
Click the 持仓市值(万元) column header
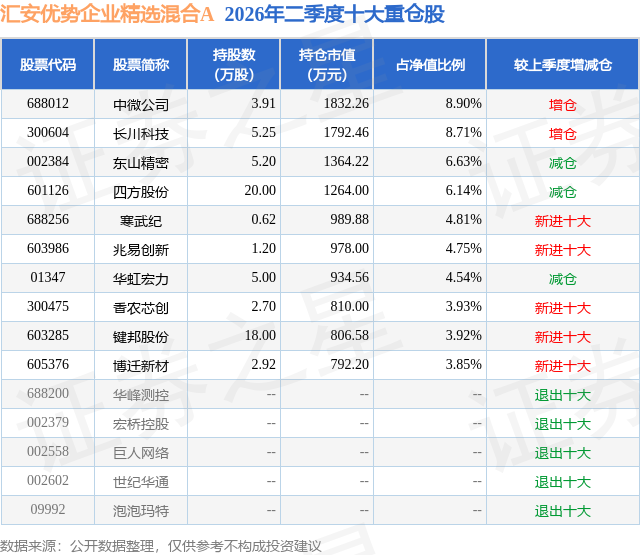point(327,64)
